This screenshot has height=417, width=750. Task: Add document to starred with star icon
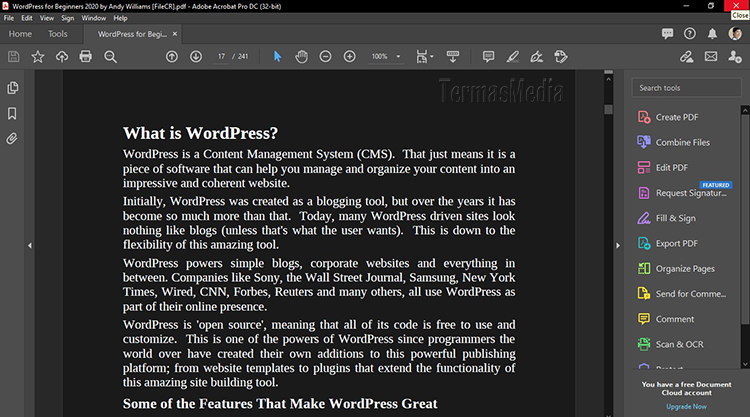[38, 56]
